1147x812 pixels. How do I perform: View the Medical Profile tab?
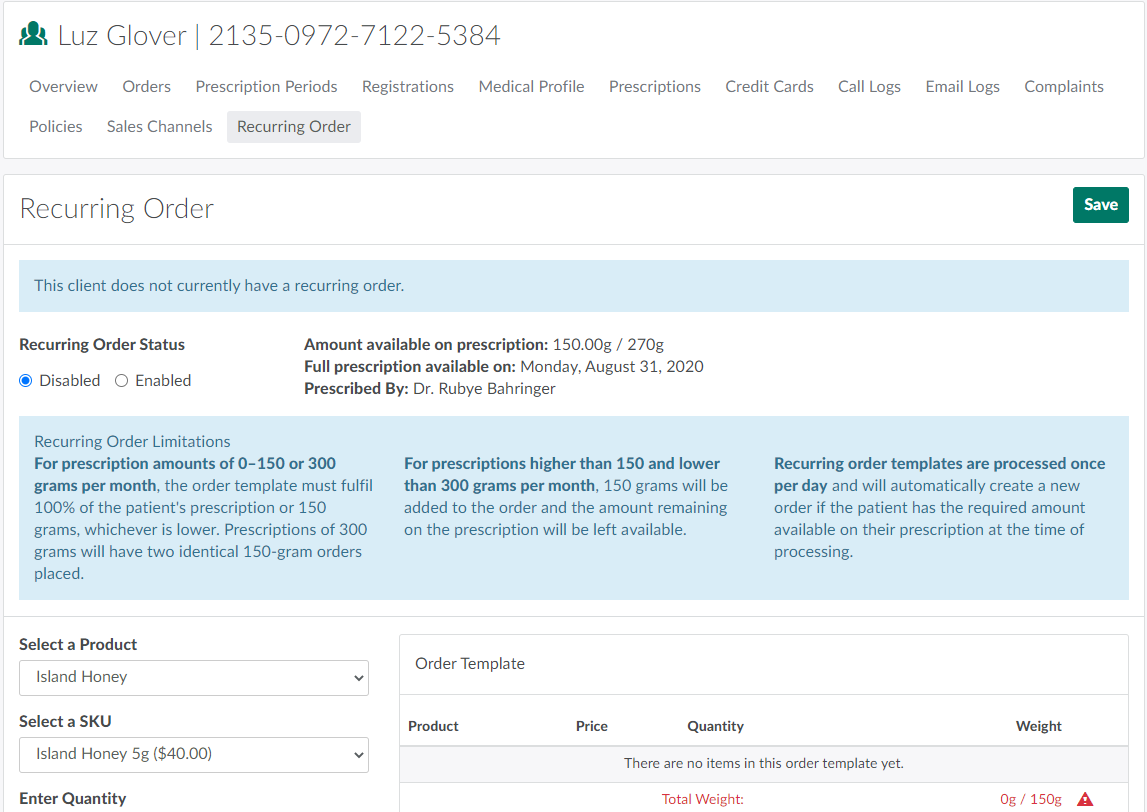(531, 87)
